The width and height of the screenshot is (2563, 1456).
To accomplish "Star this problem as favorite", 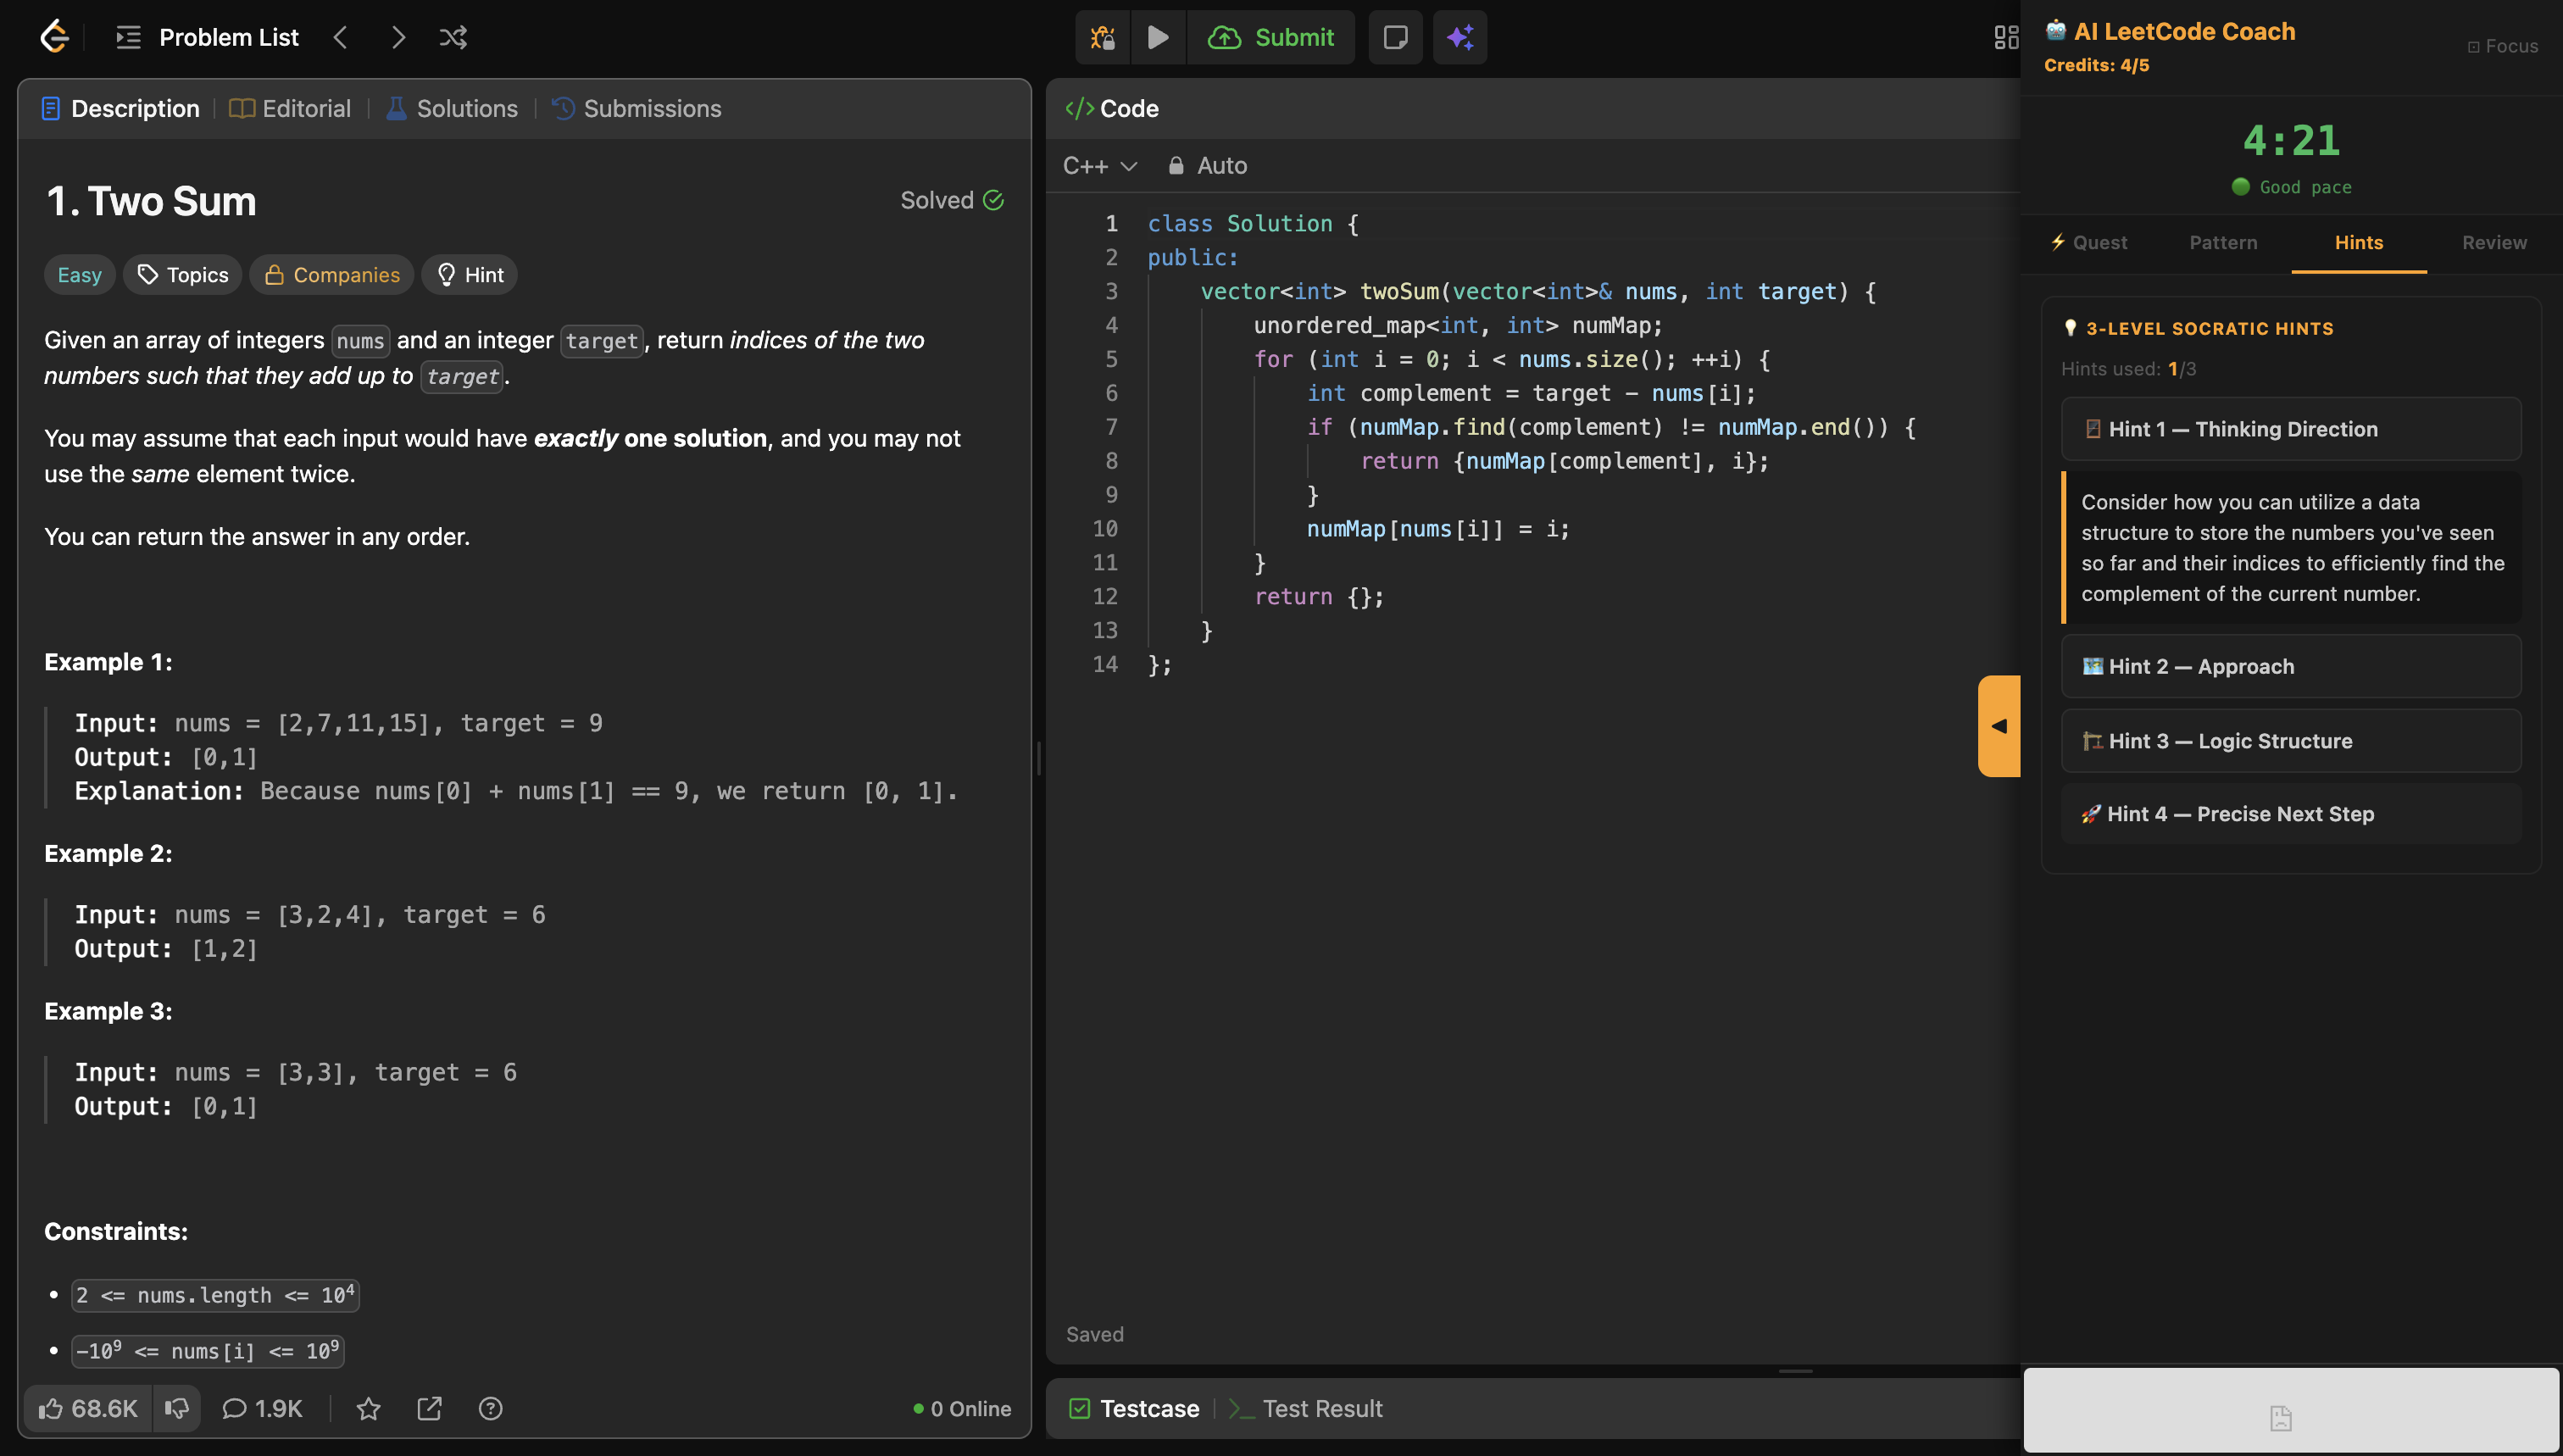I will click(x=368, y=1408).
